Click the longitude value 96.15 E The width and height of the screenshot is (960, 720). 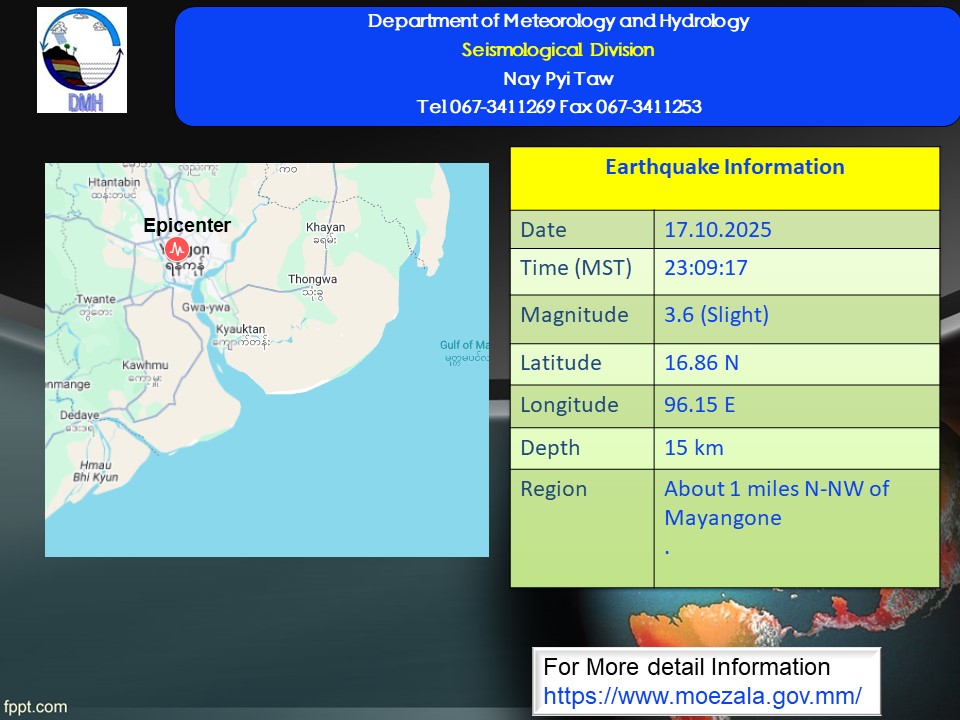[x=701, y=405]
